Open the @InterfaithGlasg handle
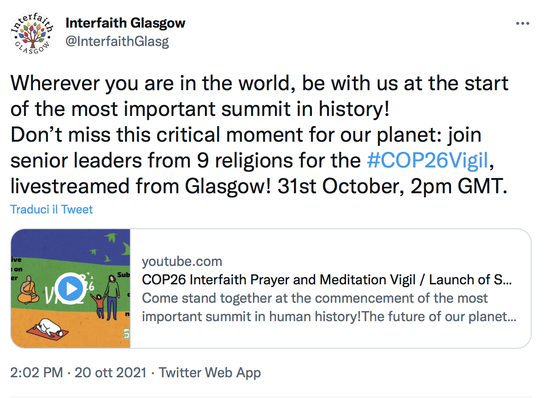This screenshot has width=545, height=398. coord(117,41)
